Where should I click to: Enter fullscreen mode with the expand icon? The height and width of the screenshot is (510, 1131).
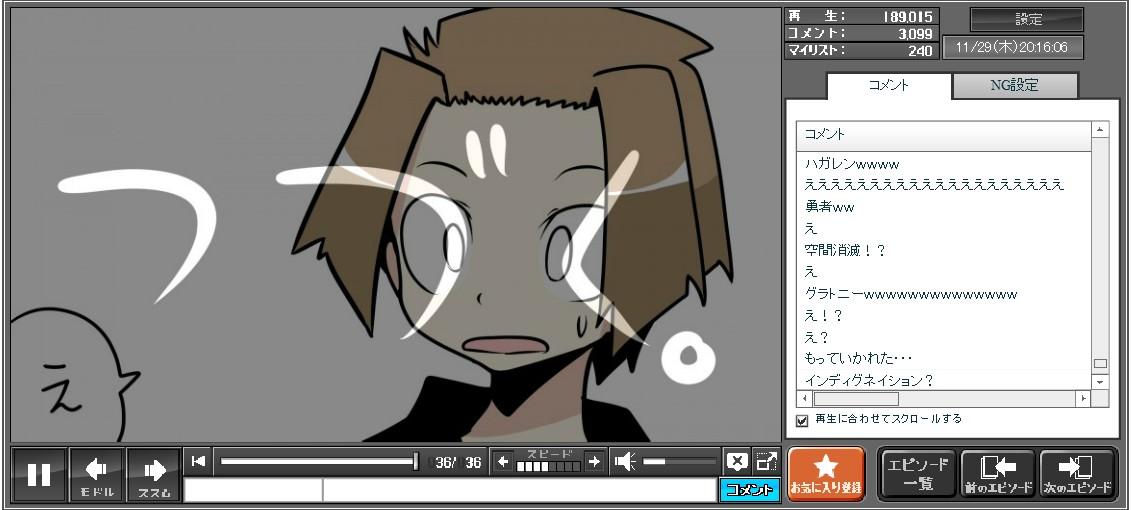coord(766,461)
